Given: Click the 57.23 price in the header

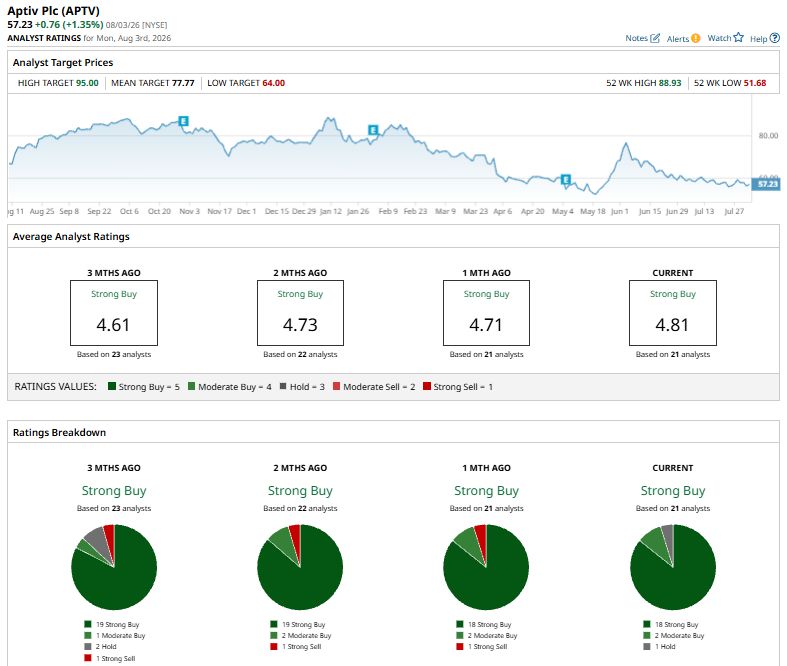Looking at the screenshot, I should click(x=20, y=25).
